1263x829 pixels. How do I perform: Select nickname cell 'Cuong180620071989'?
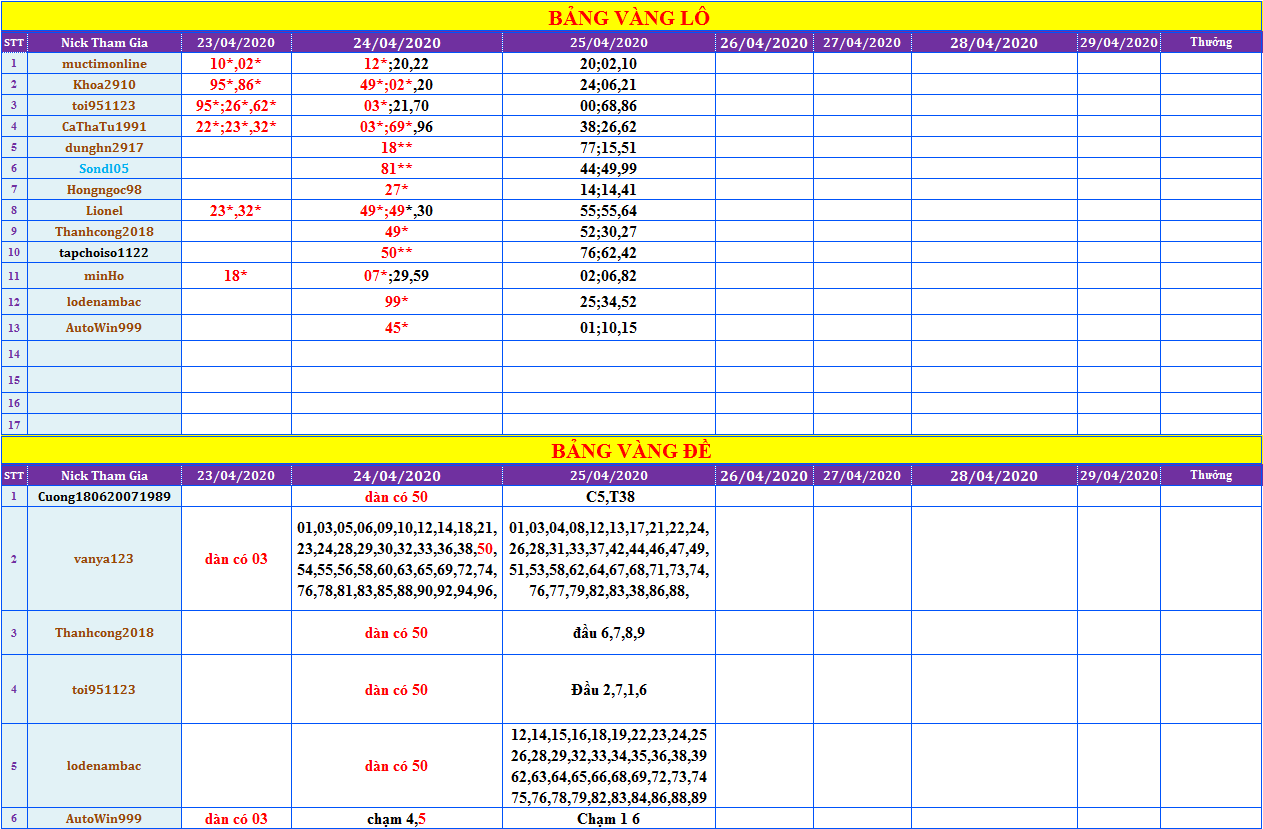pos(104,496)
